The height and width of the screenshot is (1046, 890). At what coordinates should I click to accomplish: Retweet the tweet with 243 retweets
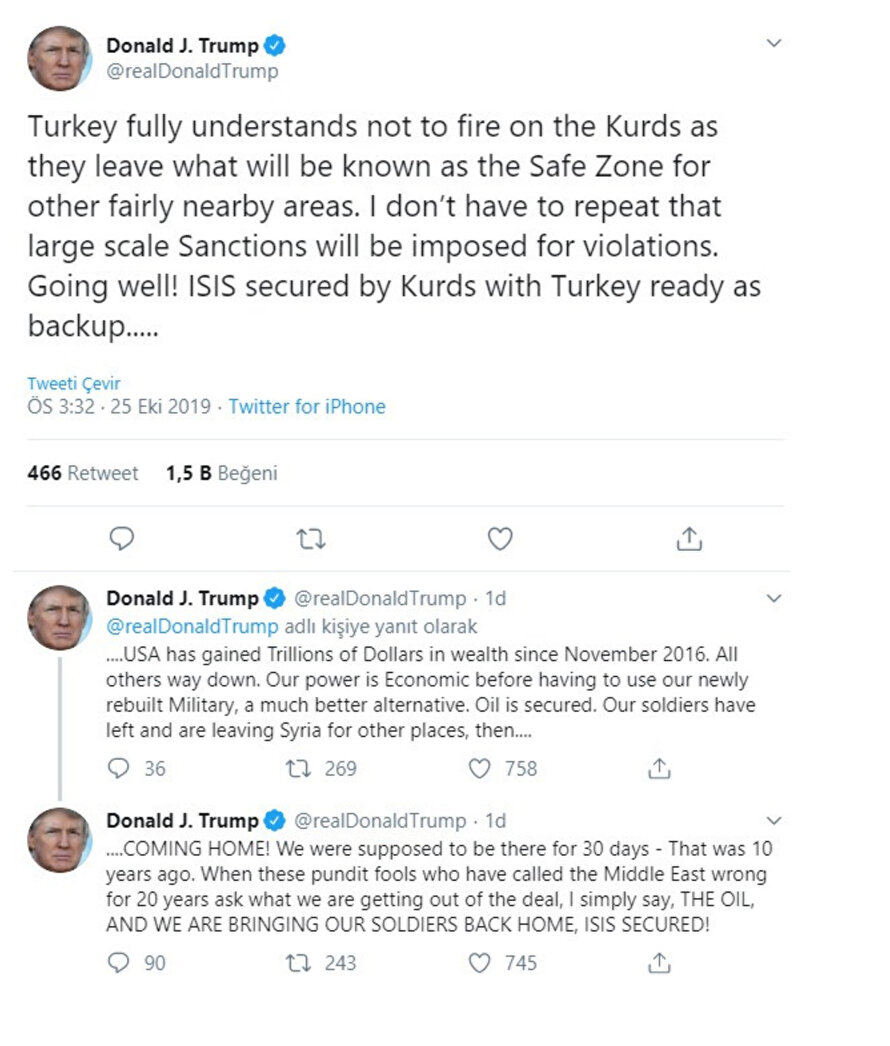[x=297, y=963]
